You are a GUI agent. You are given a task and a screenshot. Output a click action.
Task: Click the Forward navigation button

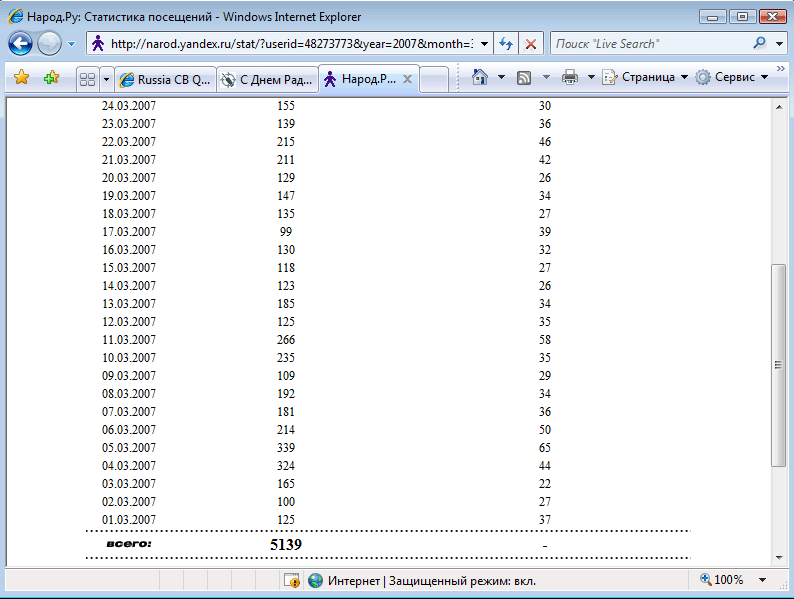pos(49,43)
